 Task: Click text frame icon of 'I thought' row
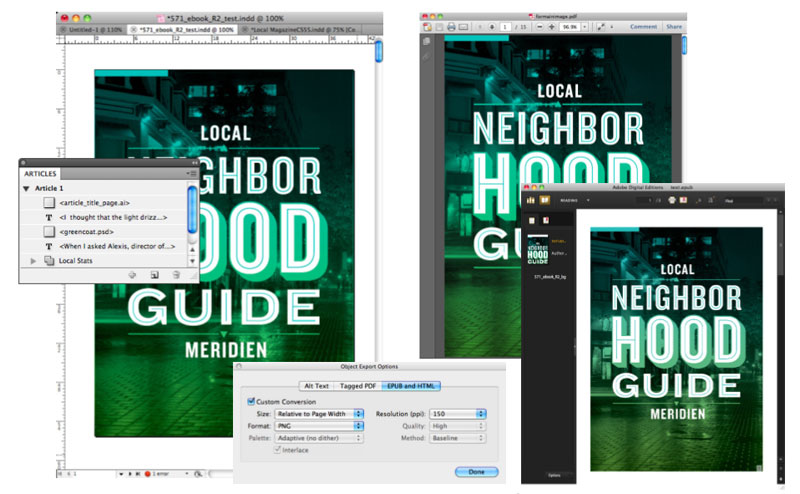pyautogui.click(x=49, y=217)
